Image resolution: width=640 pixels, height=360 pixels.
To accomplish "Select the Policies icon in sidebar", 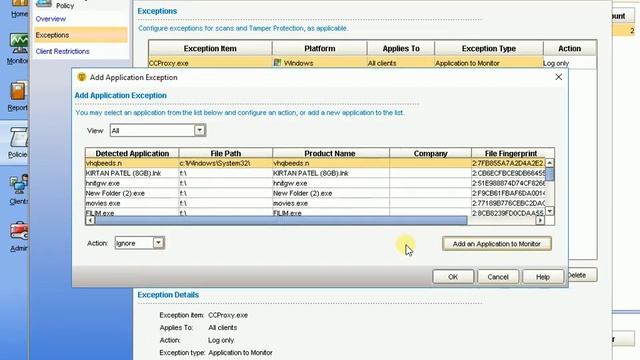I will pos(19,137).
